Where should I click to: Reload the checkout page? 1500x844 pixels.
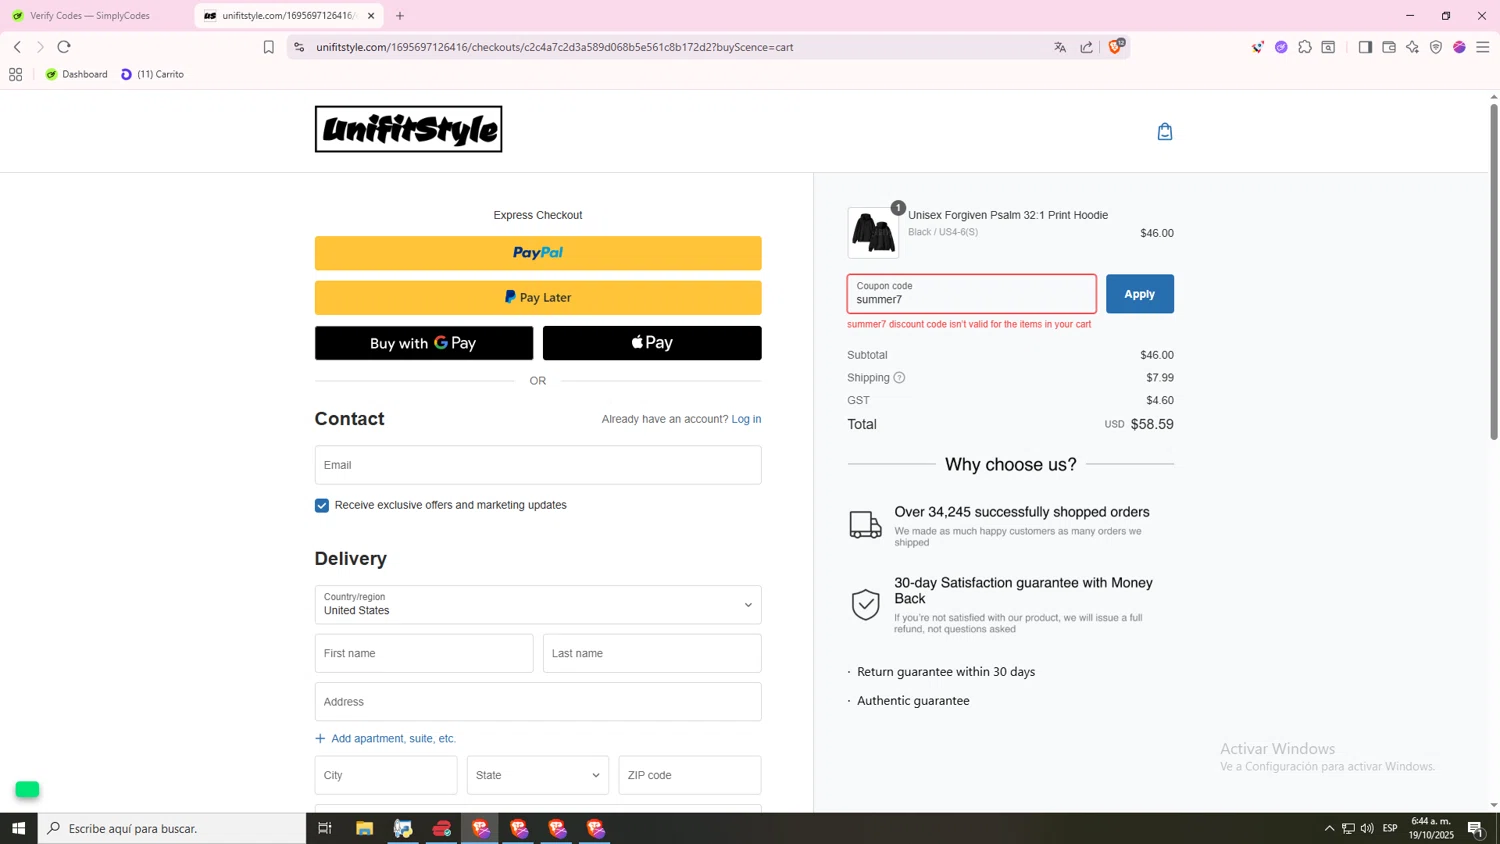(64, 47)
